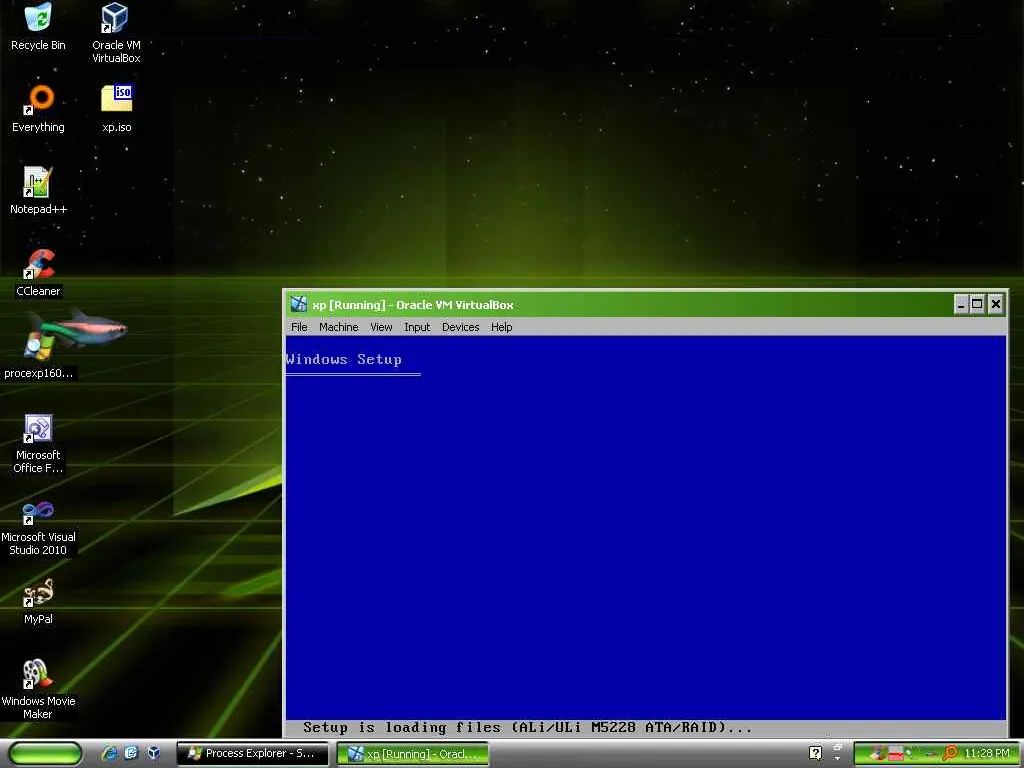Select the Windows Movie Maker desktop shortcut

pyautogui.click(x=38, y=690)
